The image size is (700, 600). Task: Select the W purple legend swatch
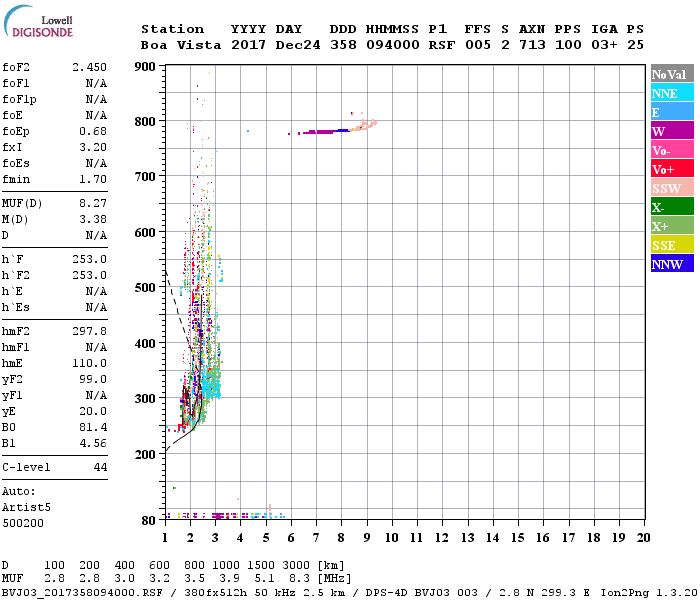pos(669,131)
